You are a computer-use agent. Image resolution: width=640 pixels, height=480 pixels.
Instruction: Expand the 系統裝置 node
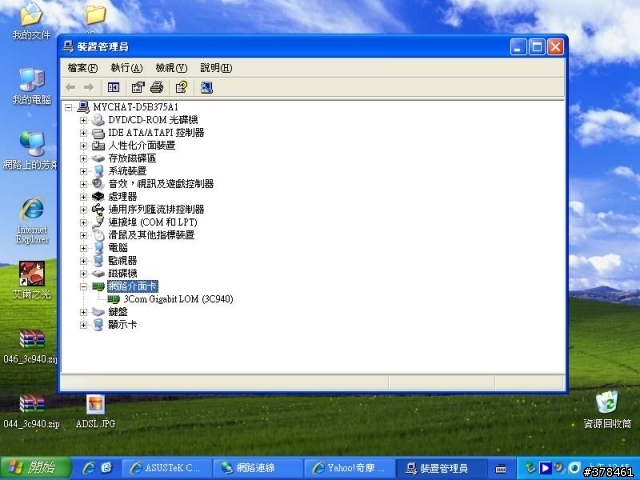click(84, 171)
